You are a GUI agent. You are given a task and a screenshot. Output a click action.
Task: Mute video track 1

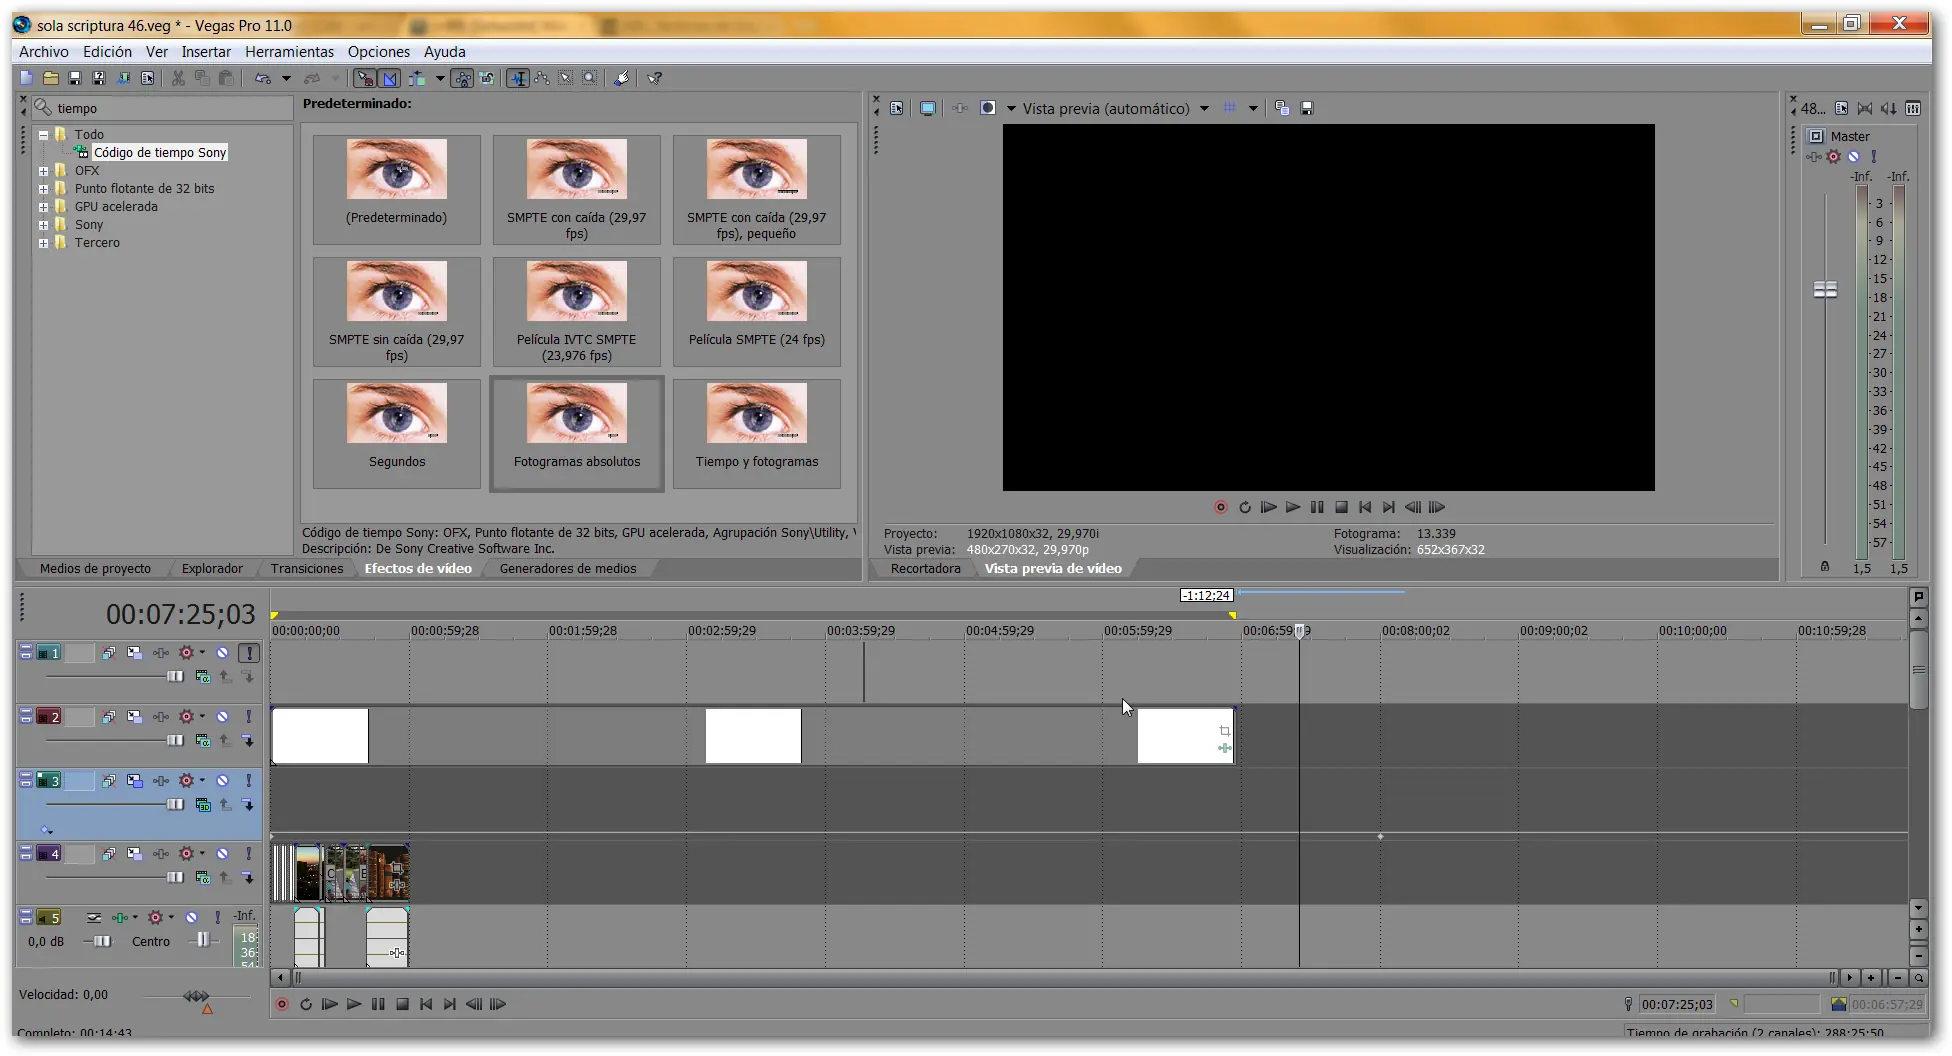tap(223, 653)
